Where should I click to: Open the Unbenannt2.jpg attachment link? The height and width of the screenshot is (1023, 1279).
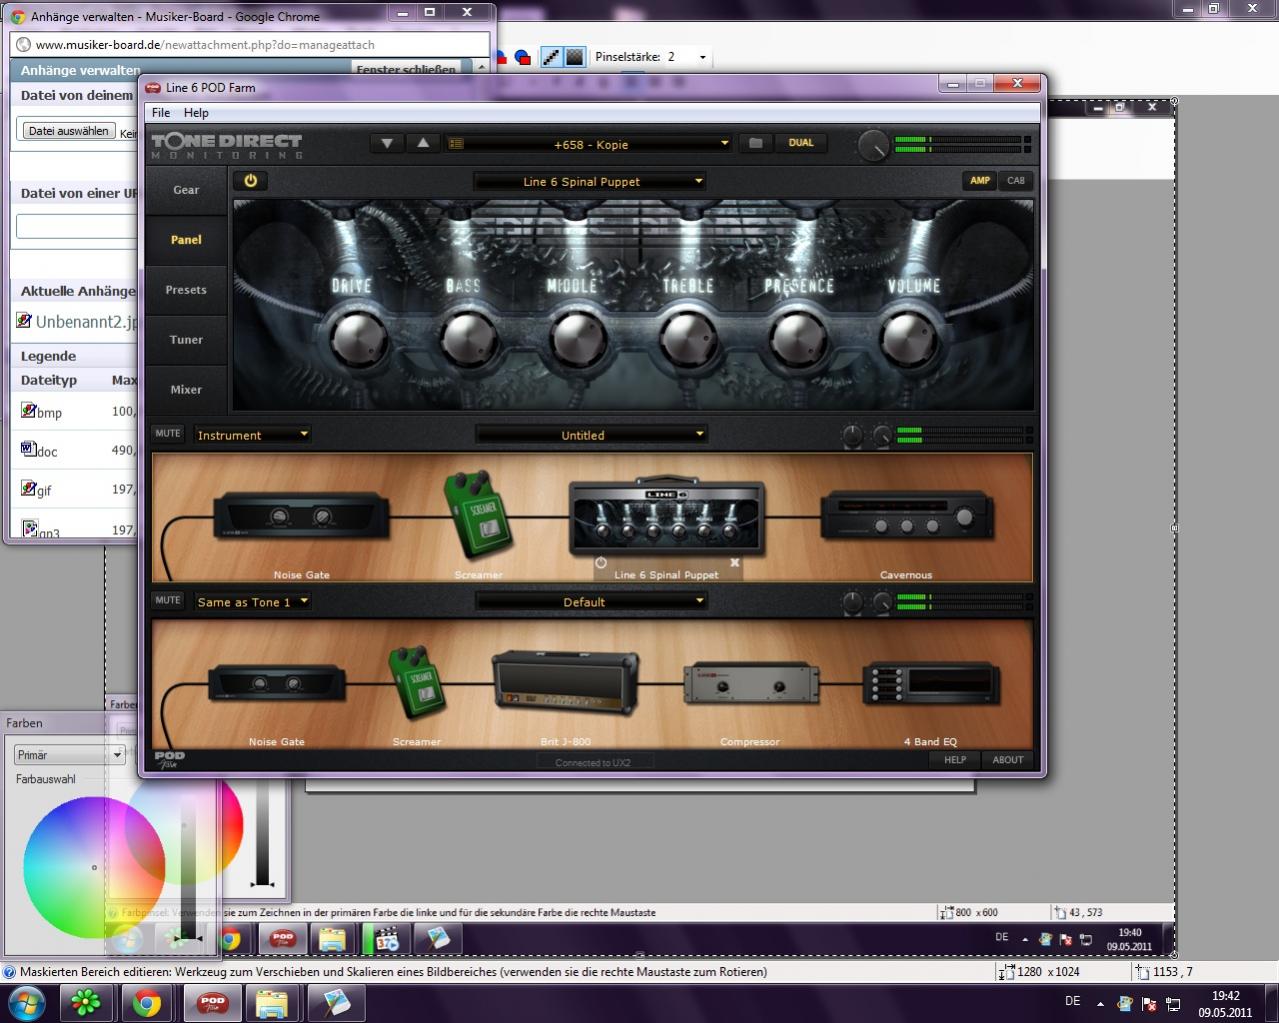[x=84, y=322]
